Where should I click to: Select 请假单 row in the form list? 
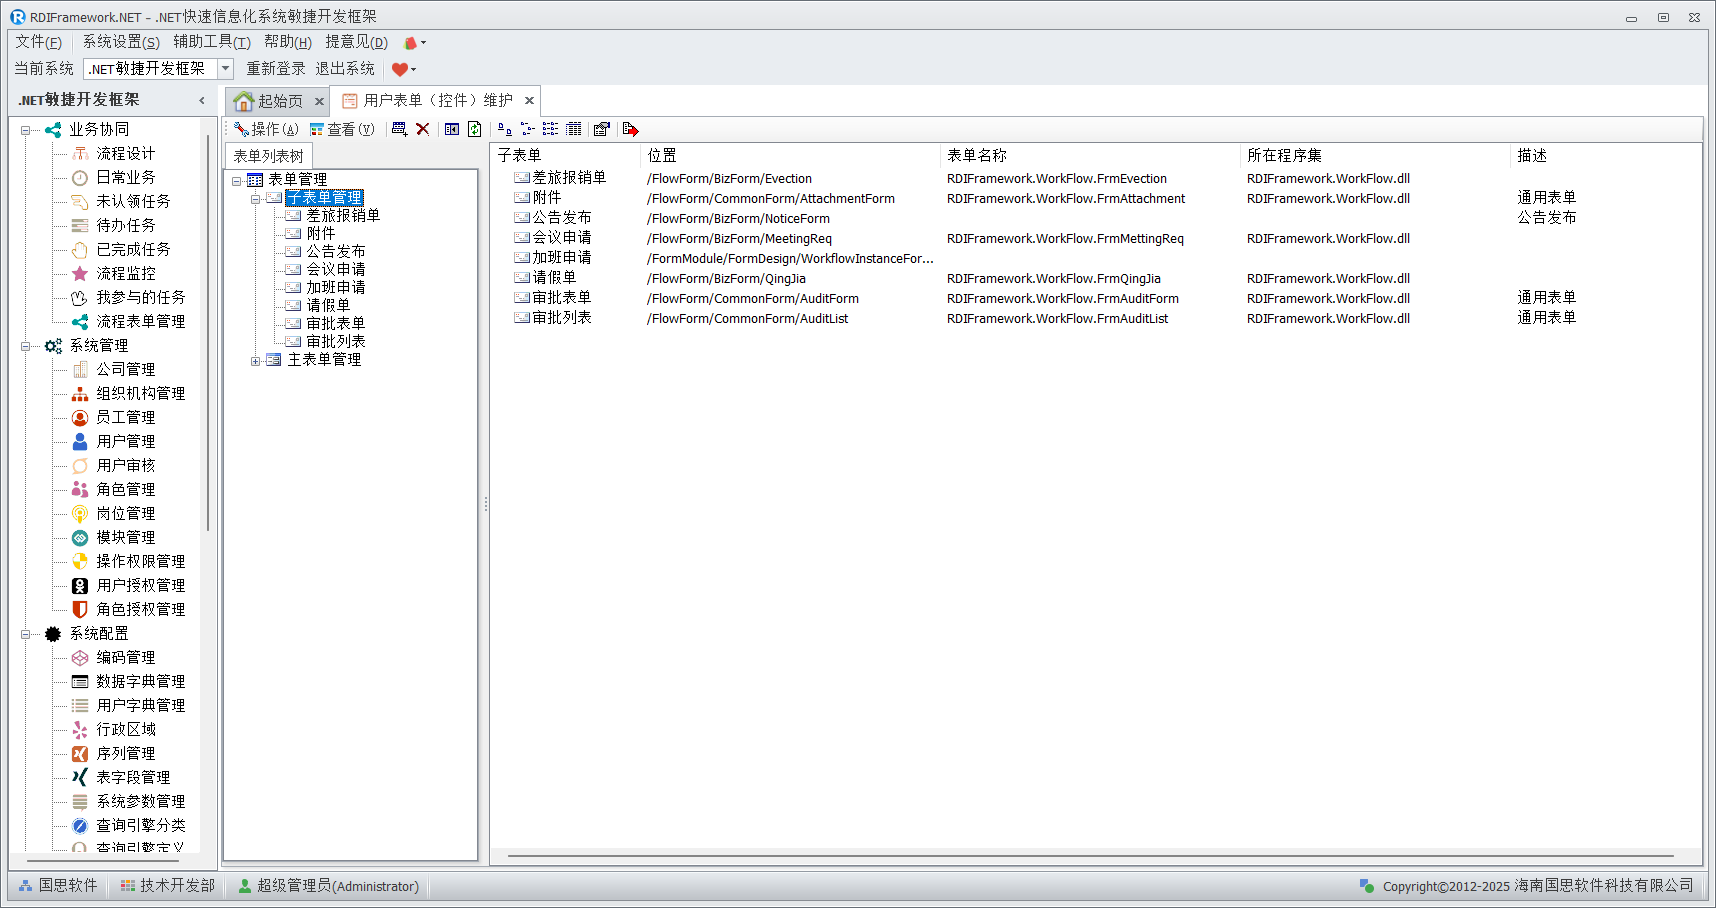[554, 278]
